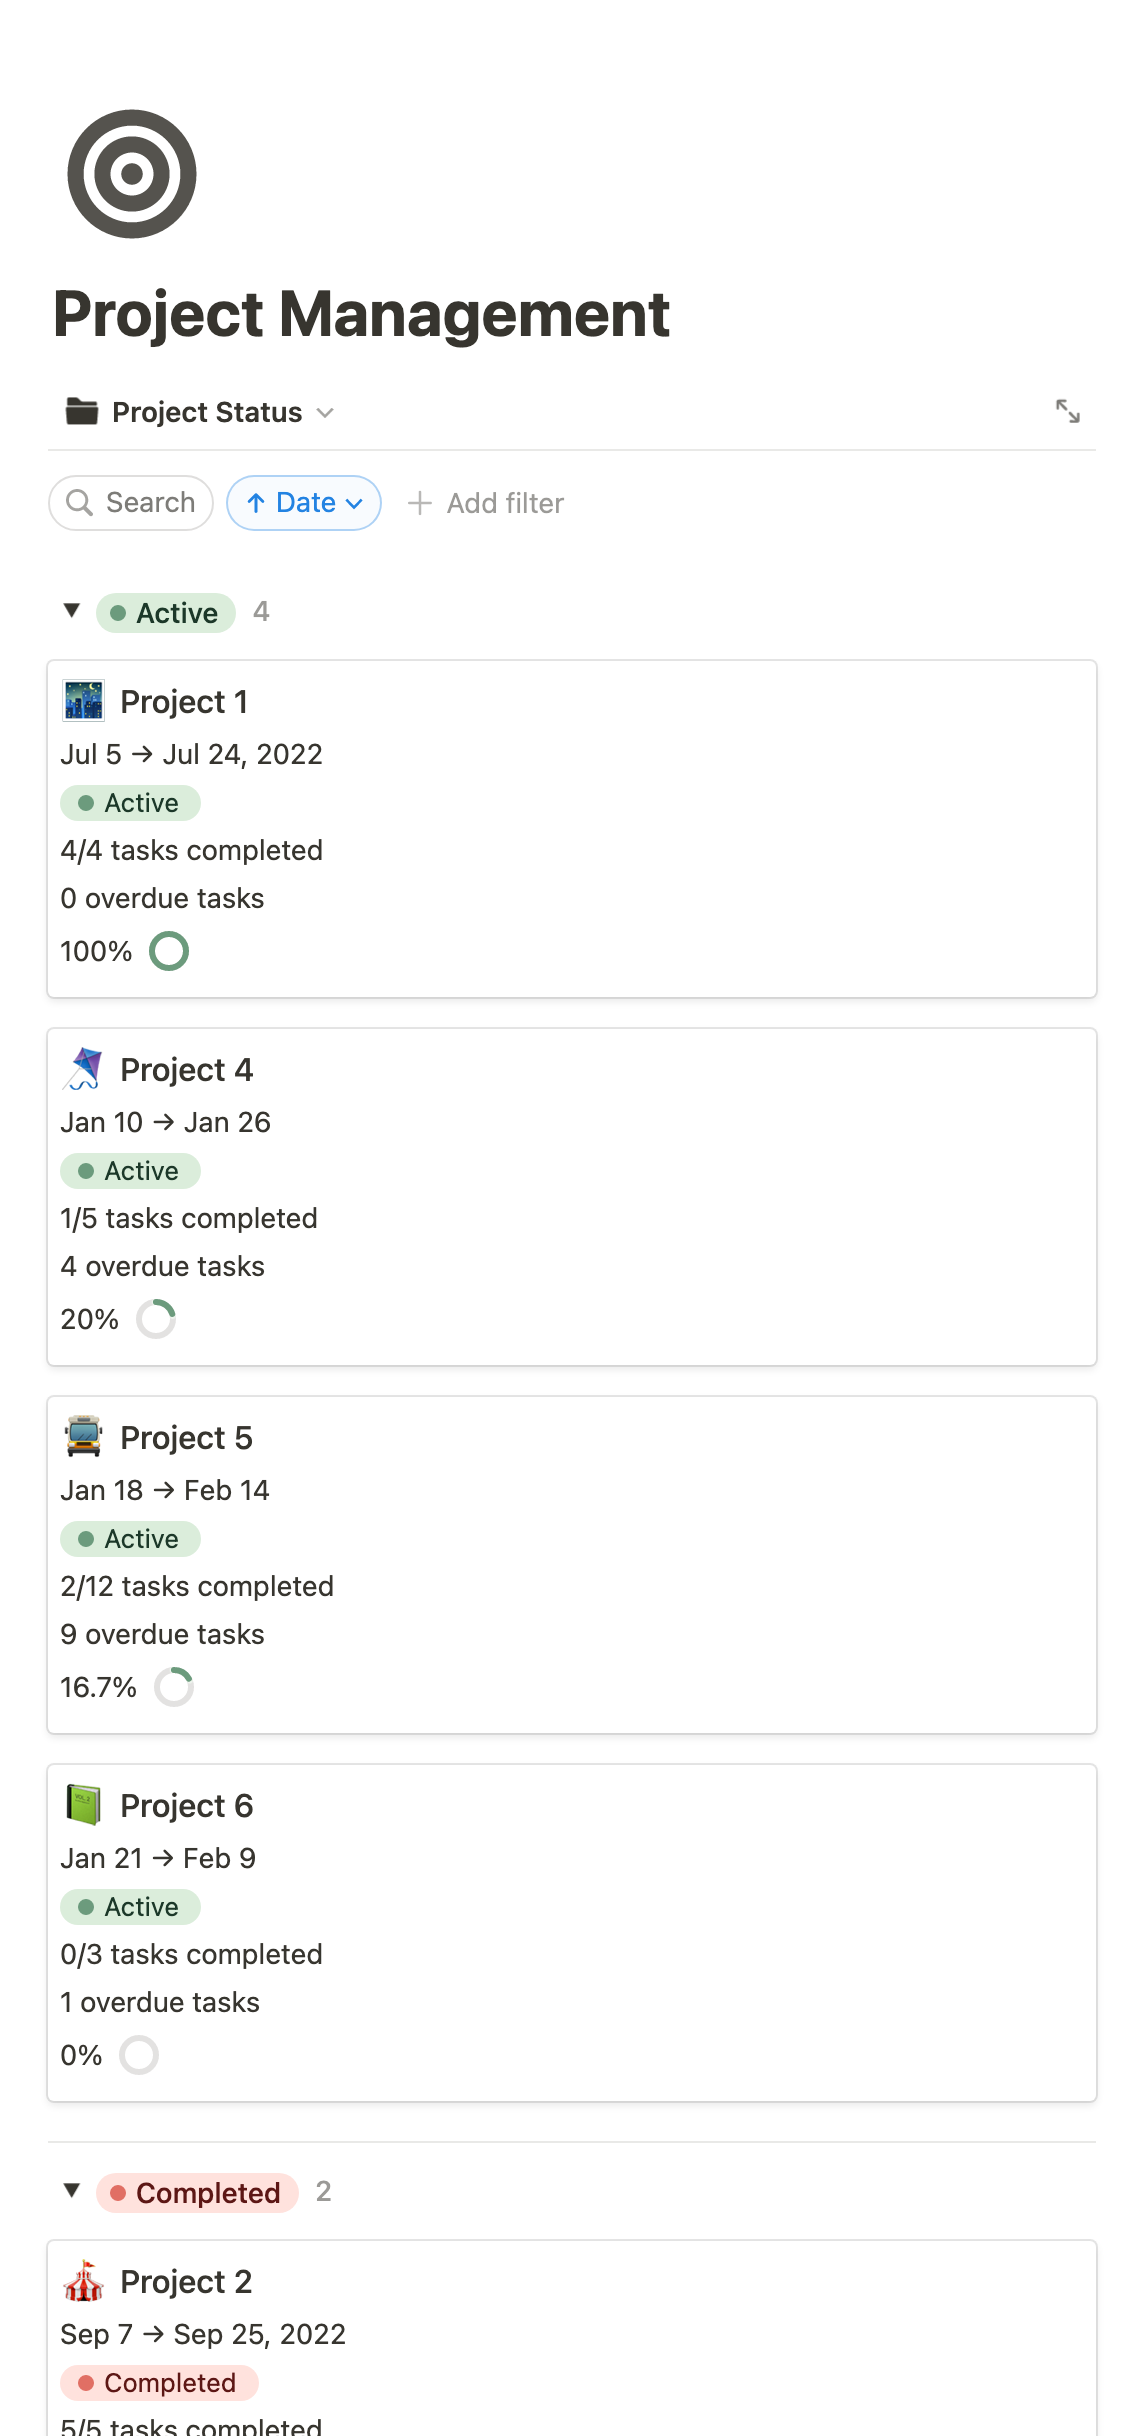Click Add filter
This screenshot has height=2436, width=1125.
coord(486,503)
